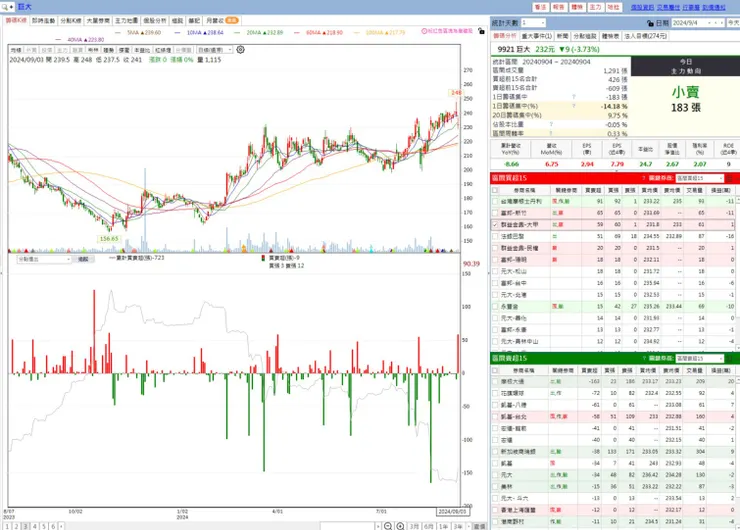The image size is (740, 530).
Task: Check the 花旗環球 seller row checkbox
Action: (x=495, y=393)
